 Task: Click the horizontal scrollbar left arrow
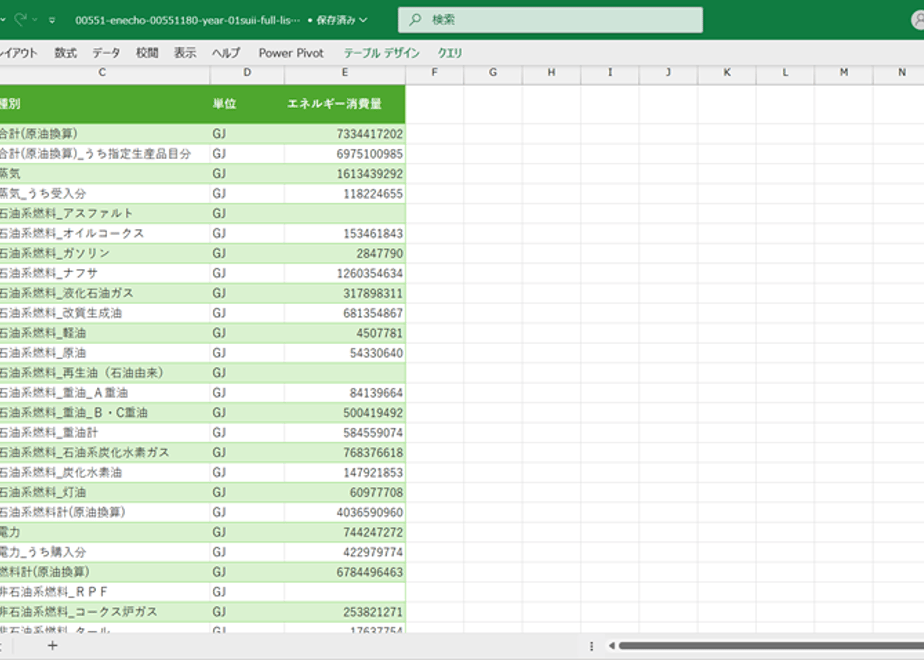click(612, 646)
